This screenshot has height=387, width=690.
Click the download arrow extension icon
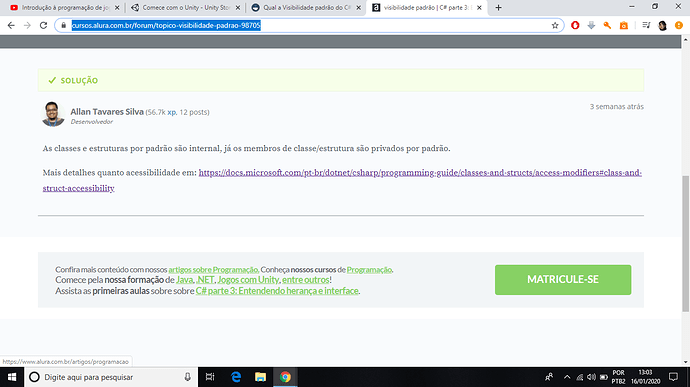point(591,26)
